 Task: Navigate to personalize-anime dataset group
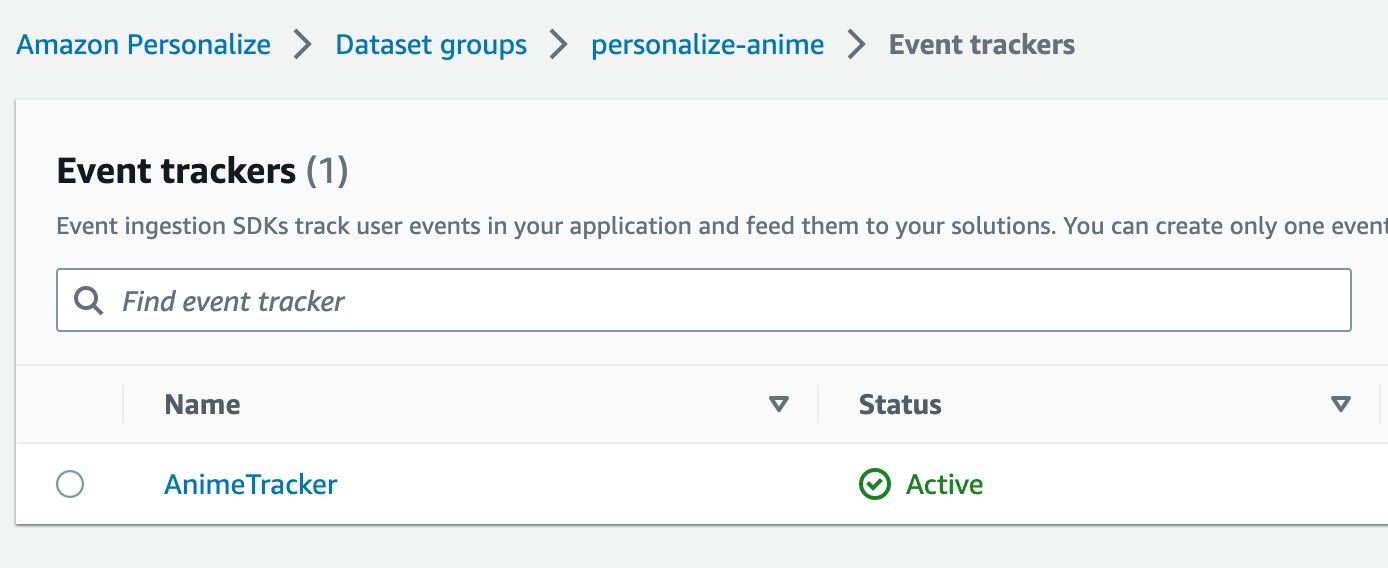tap(708, 45)
